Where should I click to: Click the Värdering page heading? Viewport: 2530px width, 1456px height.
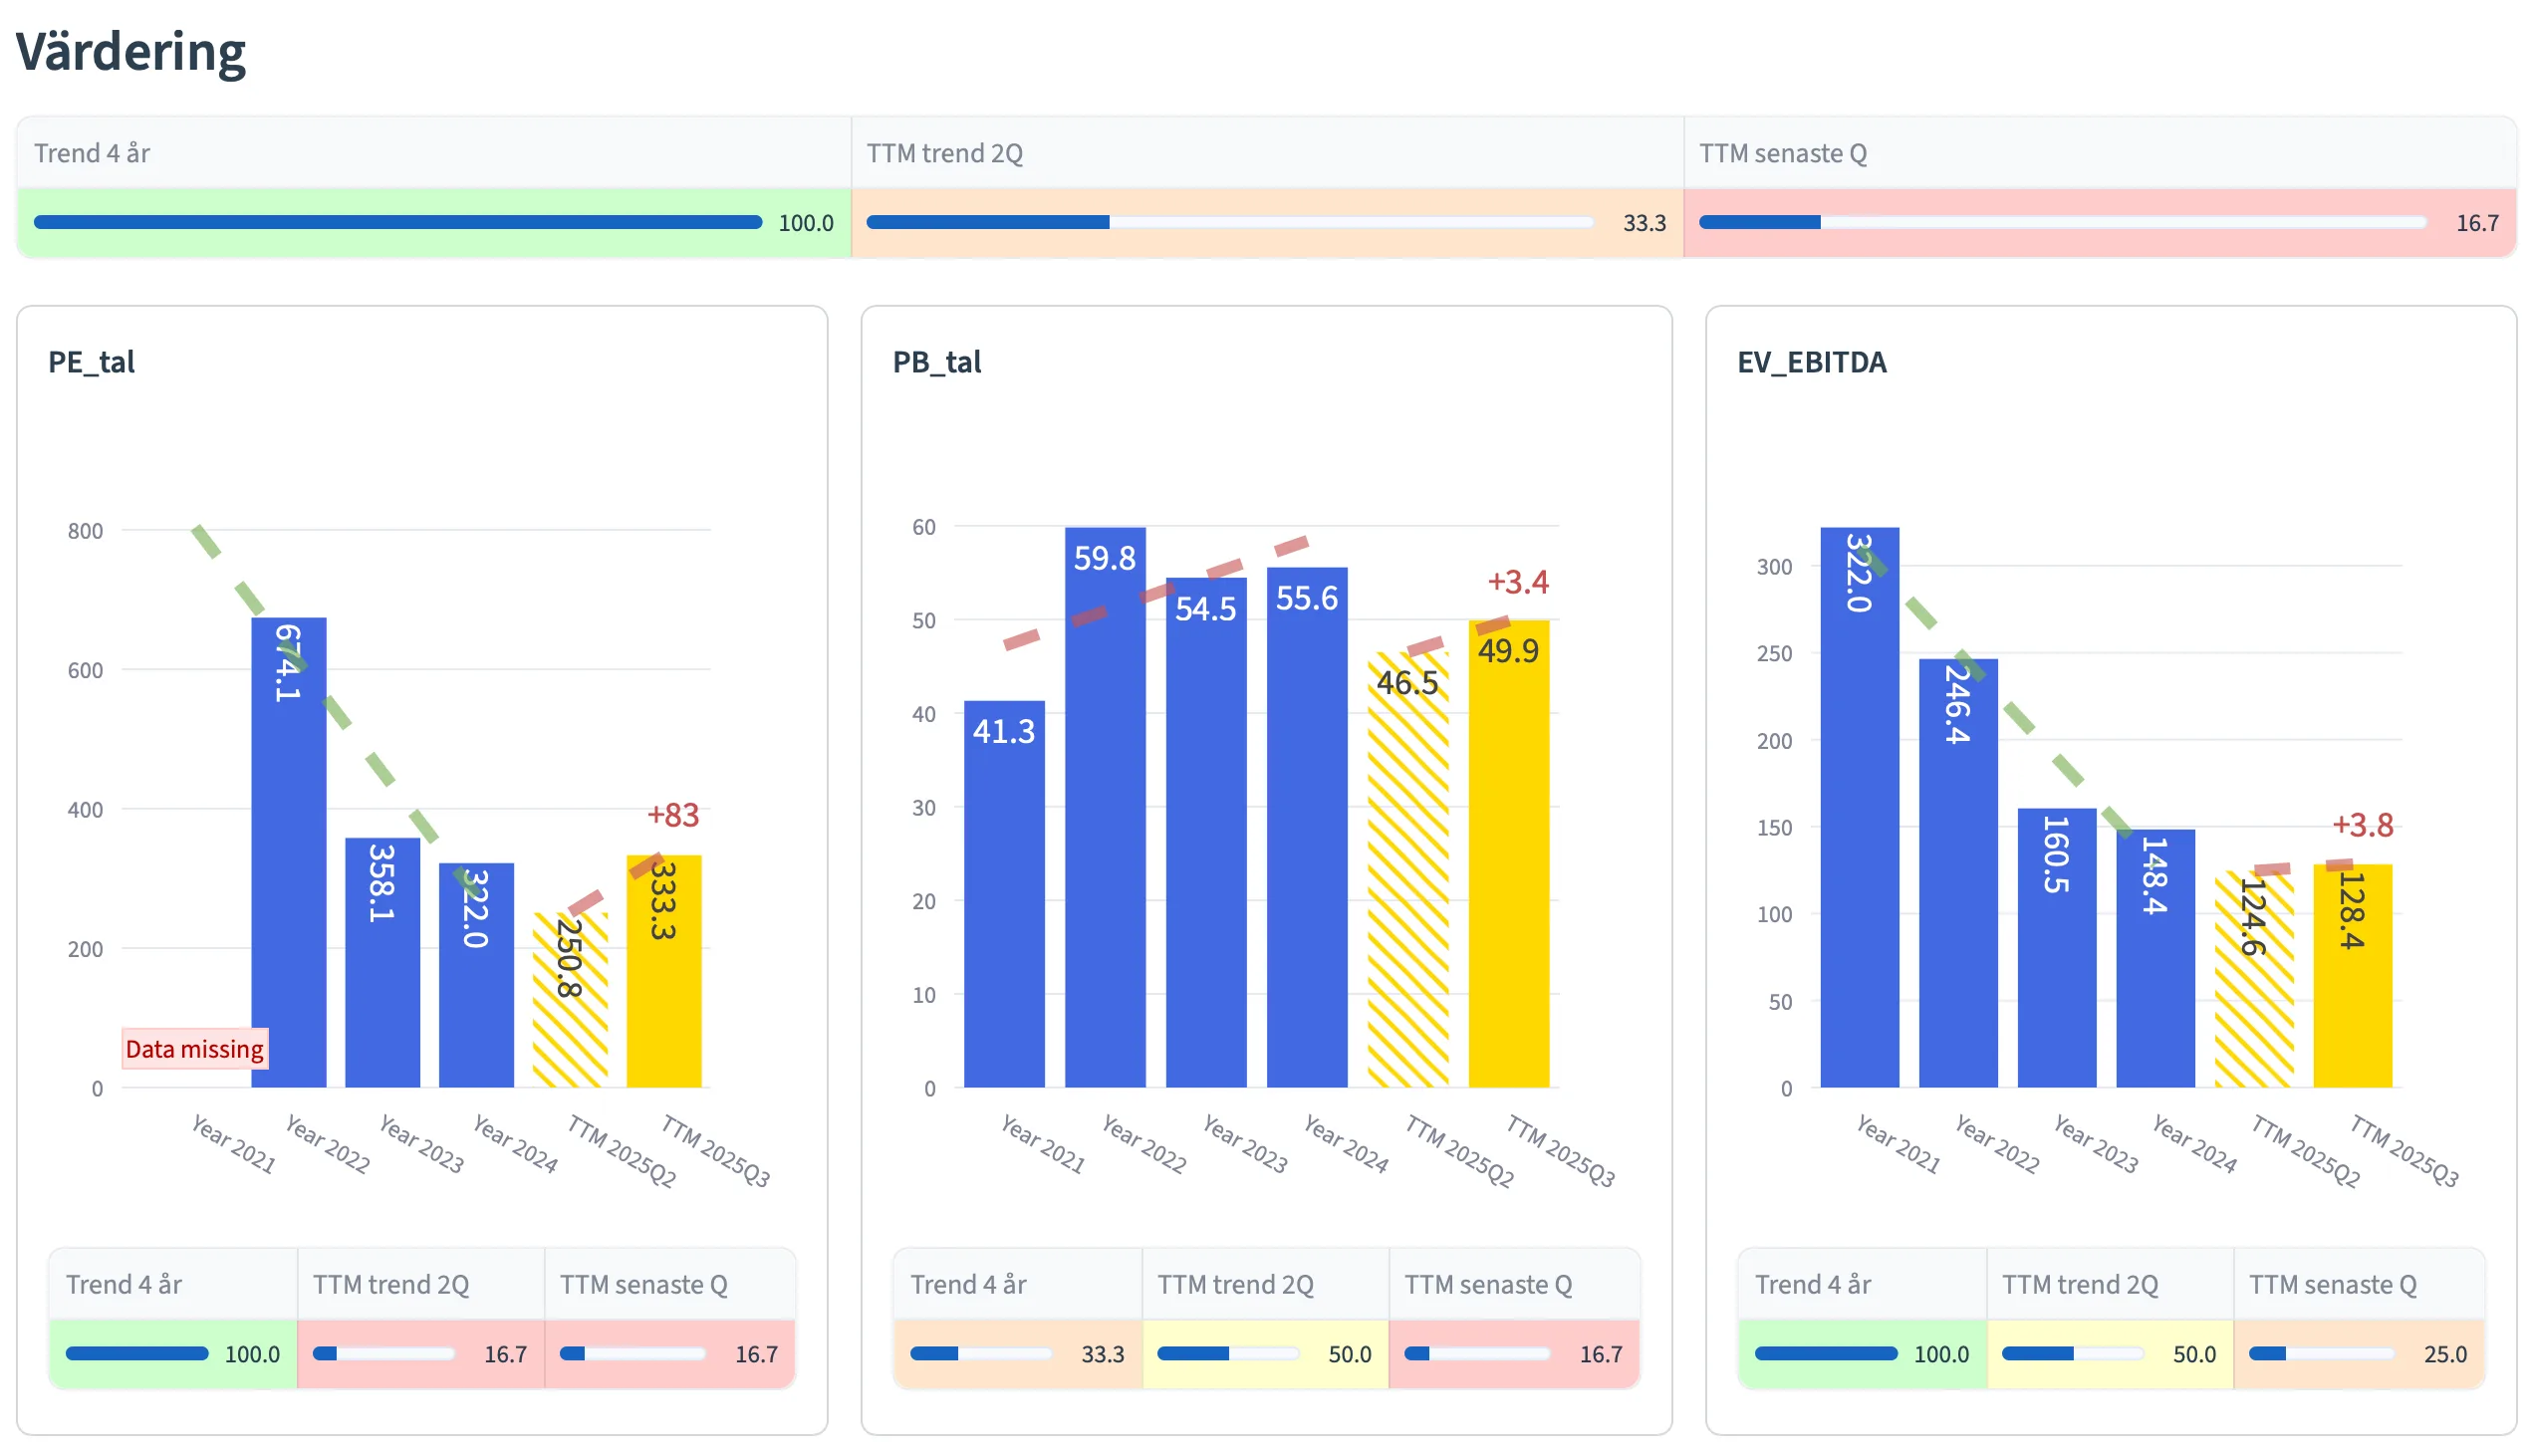click(x=131, y=52)
